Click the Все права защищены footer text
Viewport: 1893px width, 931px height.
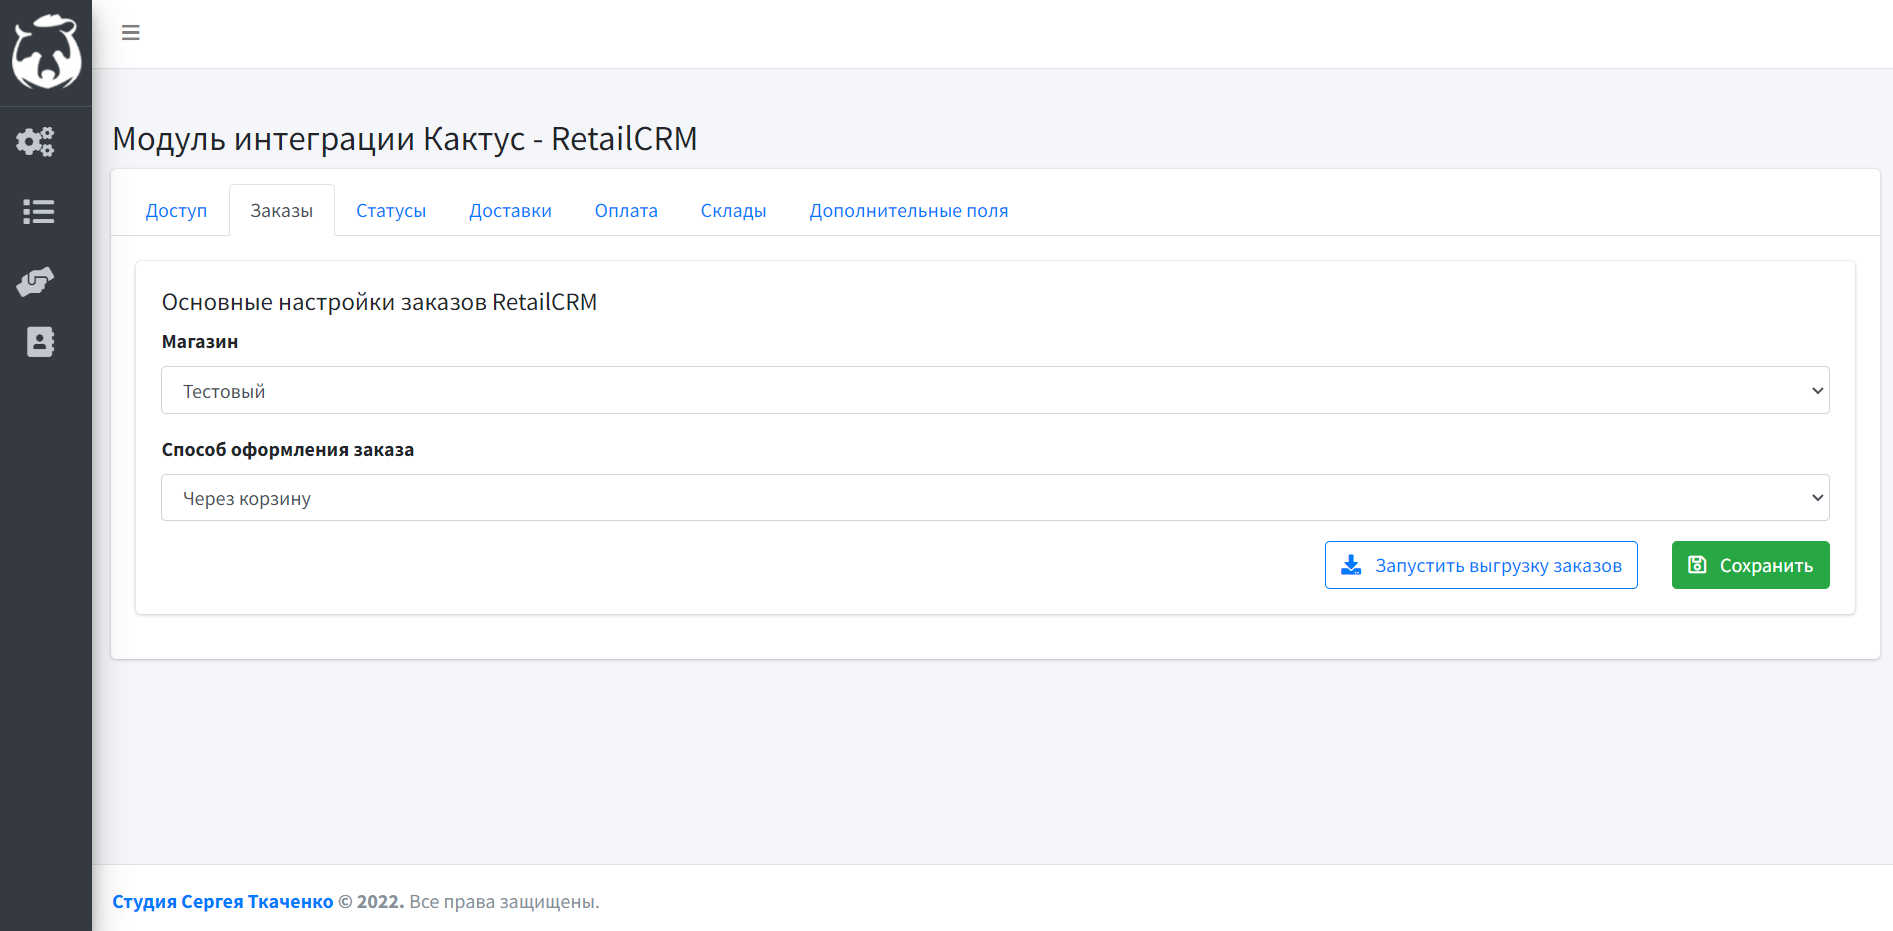[504, 902]
